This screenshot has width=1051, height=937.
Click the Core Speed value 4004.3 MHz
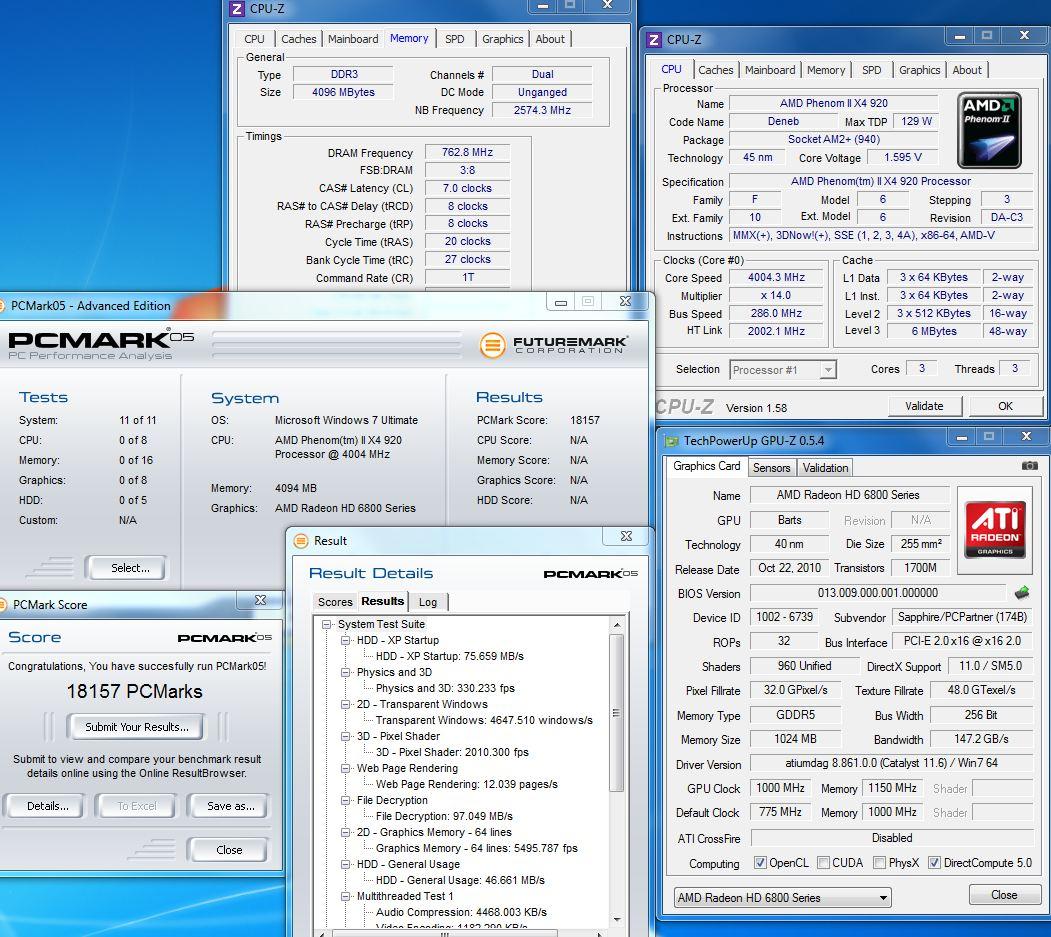coord(776,277)
